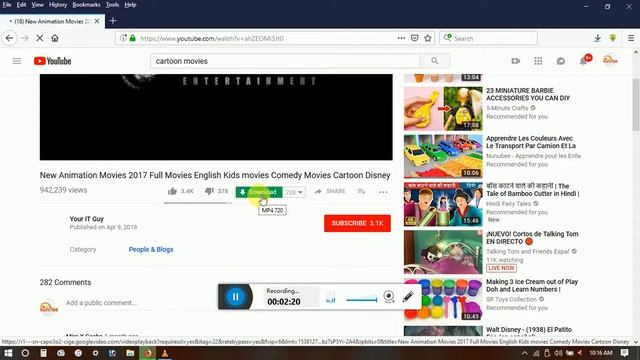Open Firefox downloads arrow

coord(598,38)
